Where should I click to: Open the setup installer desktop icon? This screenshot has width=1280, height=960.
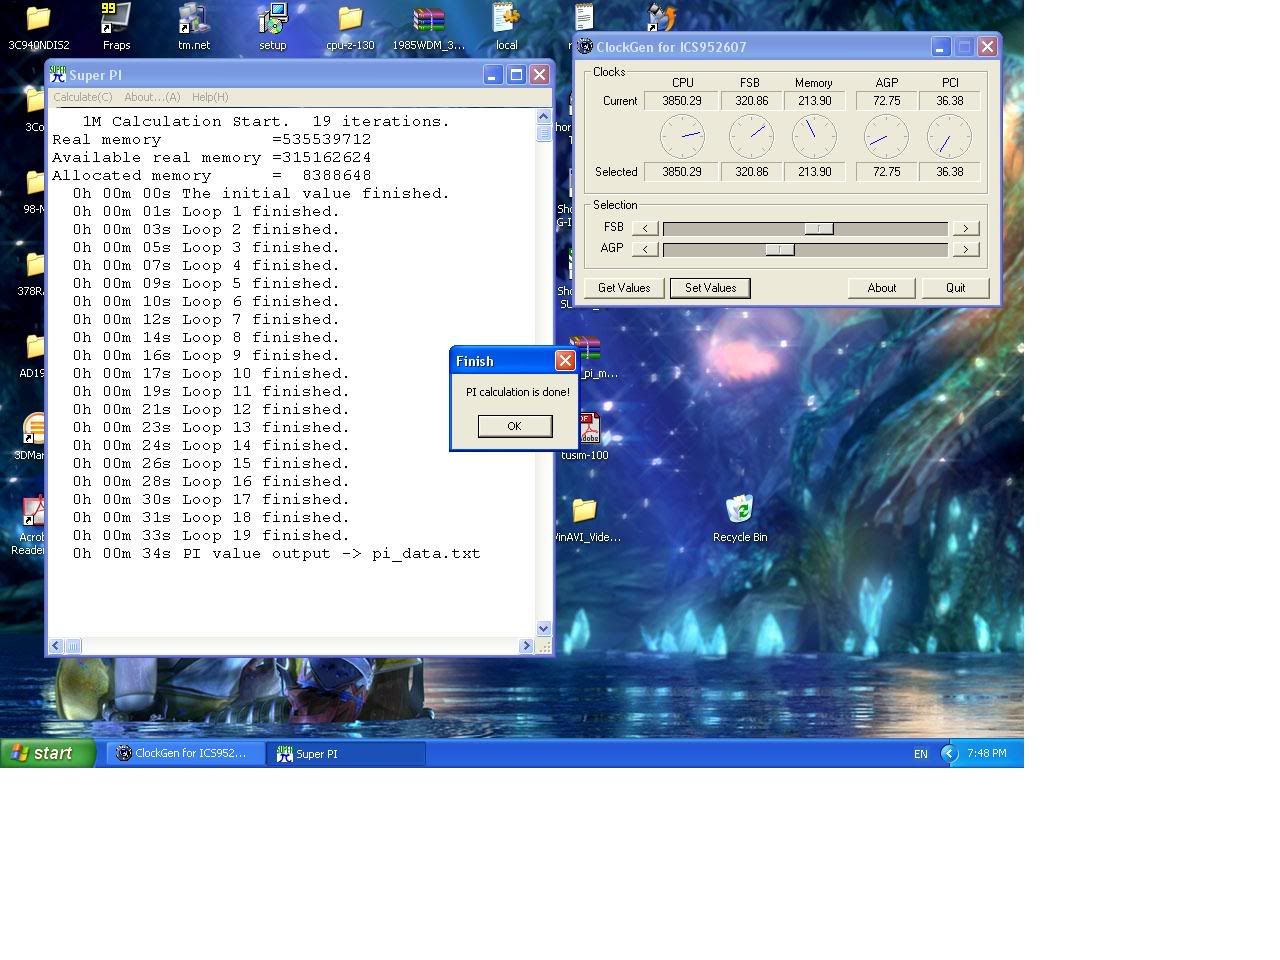coord(272,20)
